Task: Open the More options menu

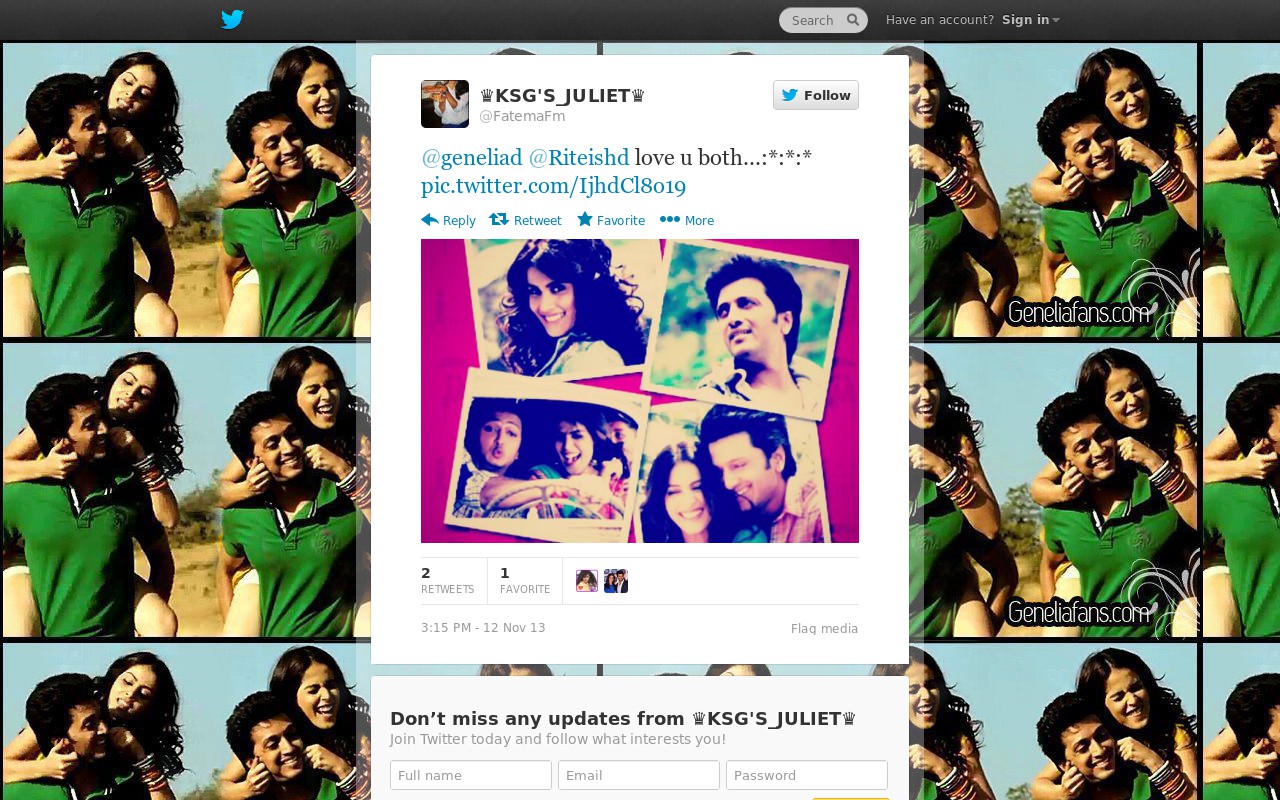Action: [x=687, y=220]
